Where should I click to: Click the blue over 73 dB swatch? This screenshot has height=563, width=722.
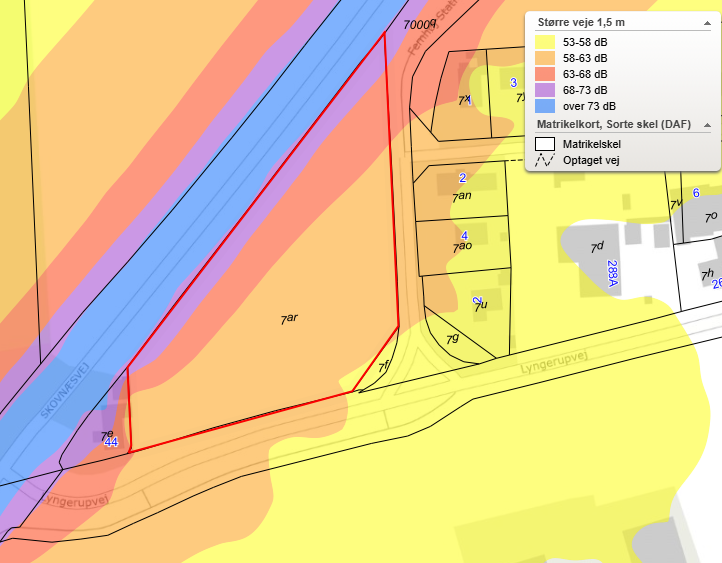click(x=545, y=106)
